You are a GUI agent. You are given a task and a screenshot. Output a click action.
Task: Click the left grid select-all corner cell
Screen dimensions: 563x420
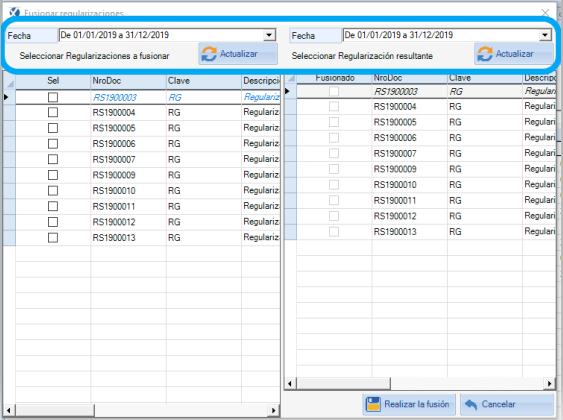click(9, 82)
